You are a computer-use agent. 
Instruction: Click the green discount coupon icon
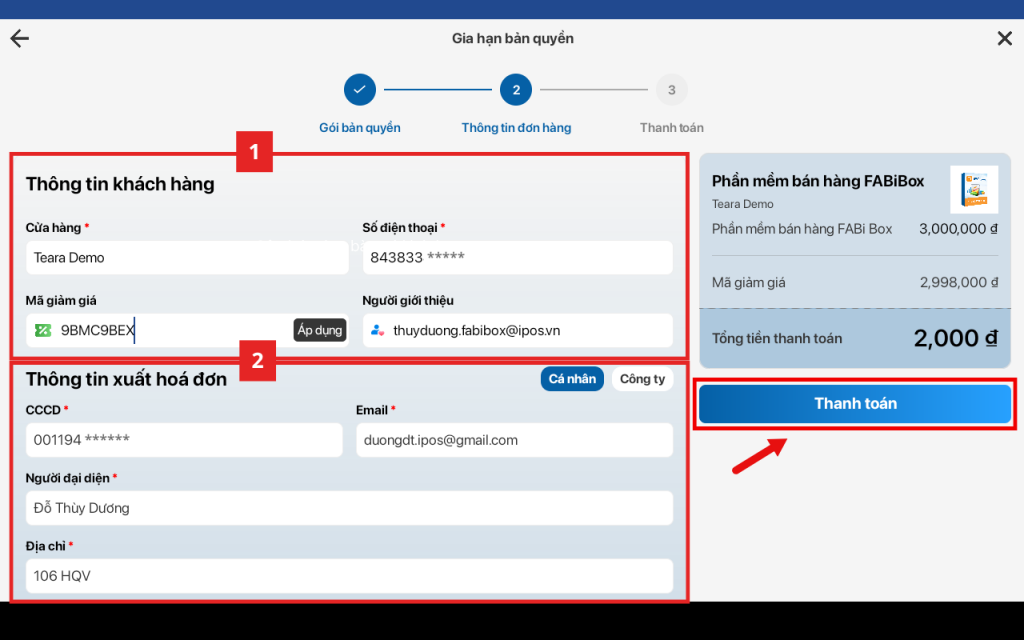coord(43,330)
